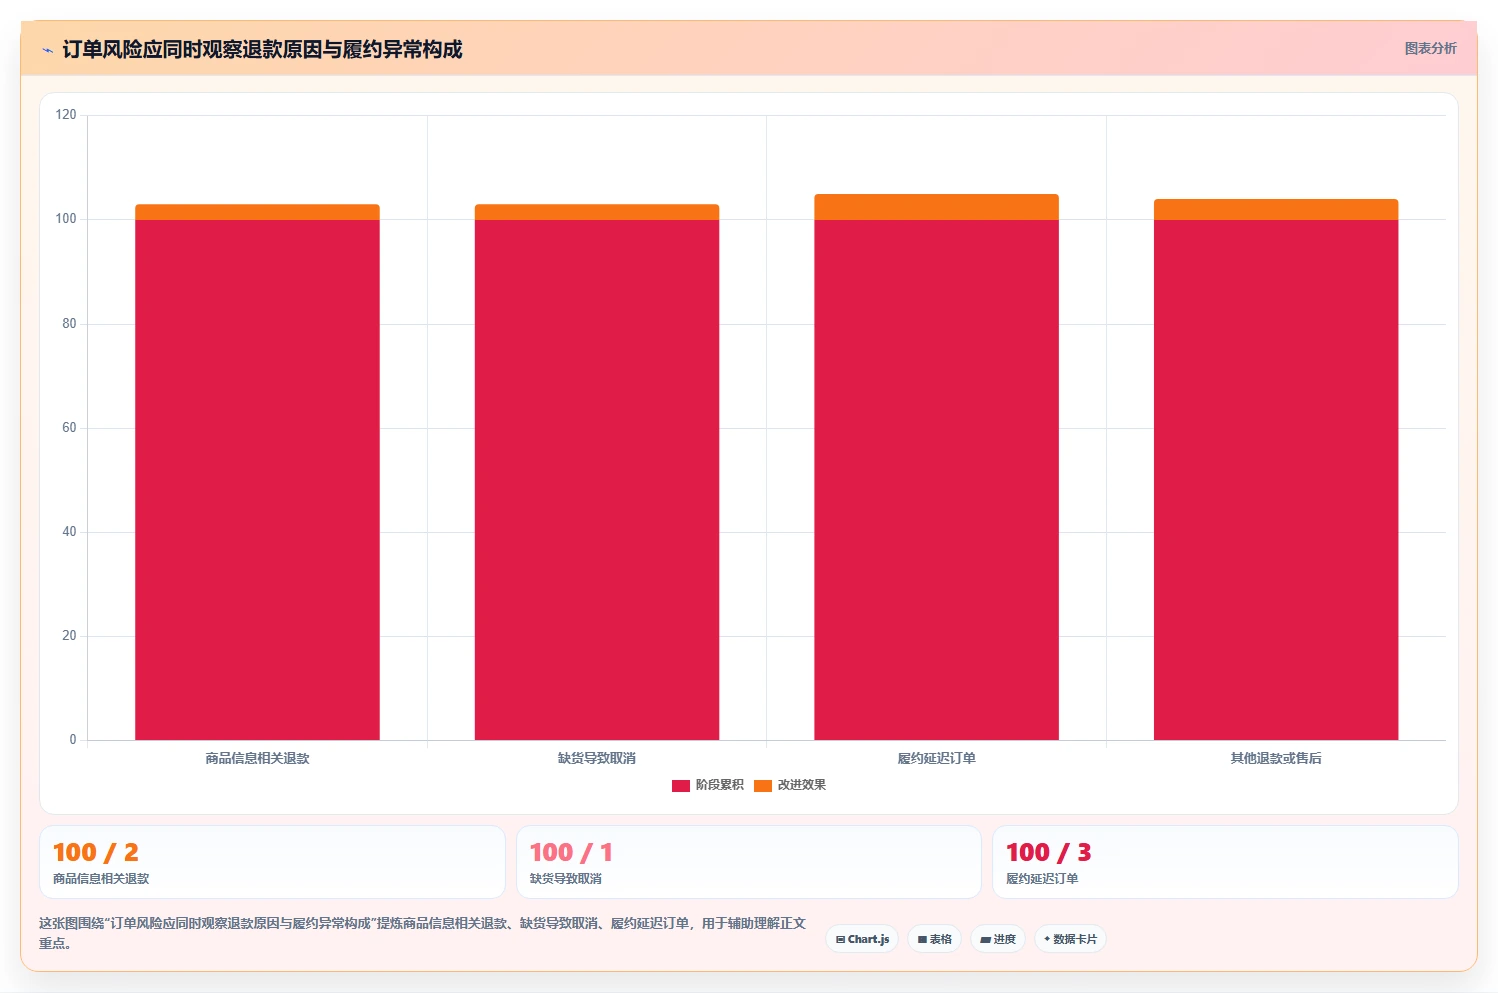Click the red bar for 缺货导致取消
The image size is (1498, 993).
tap(597, 480)
